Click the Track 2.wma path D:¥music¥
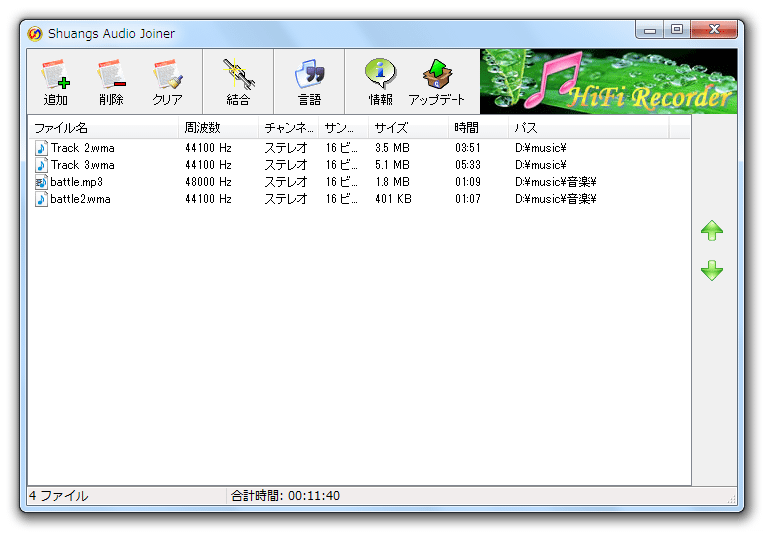 [540, 148]
